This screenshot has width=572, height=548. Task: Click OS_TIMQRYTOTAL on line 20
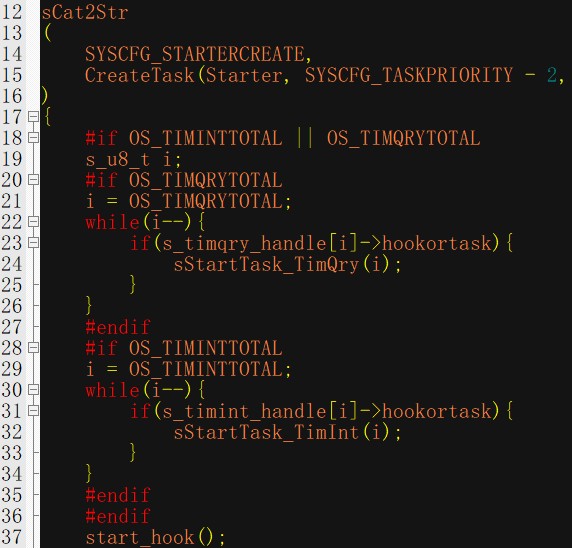(206, 180)
